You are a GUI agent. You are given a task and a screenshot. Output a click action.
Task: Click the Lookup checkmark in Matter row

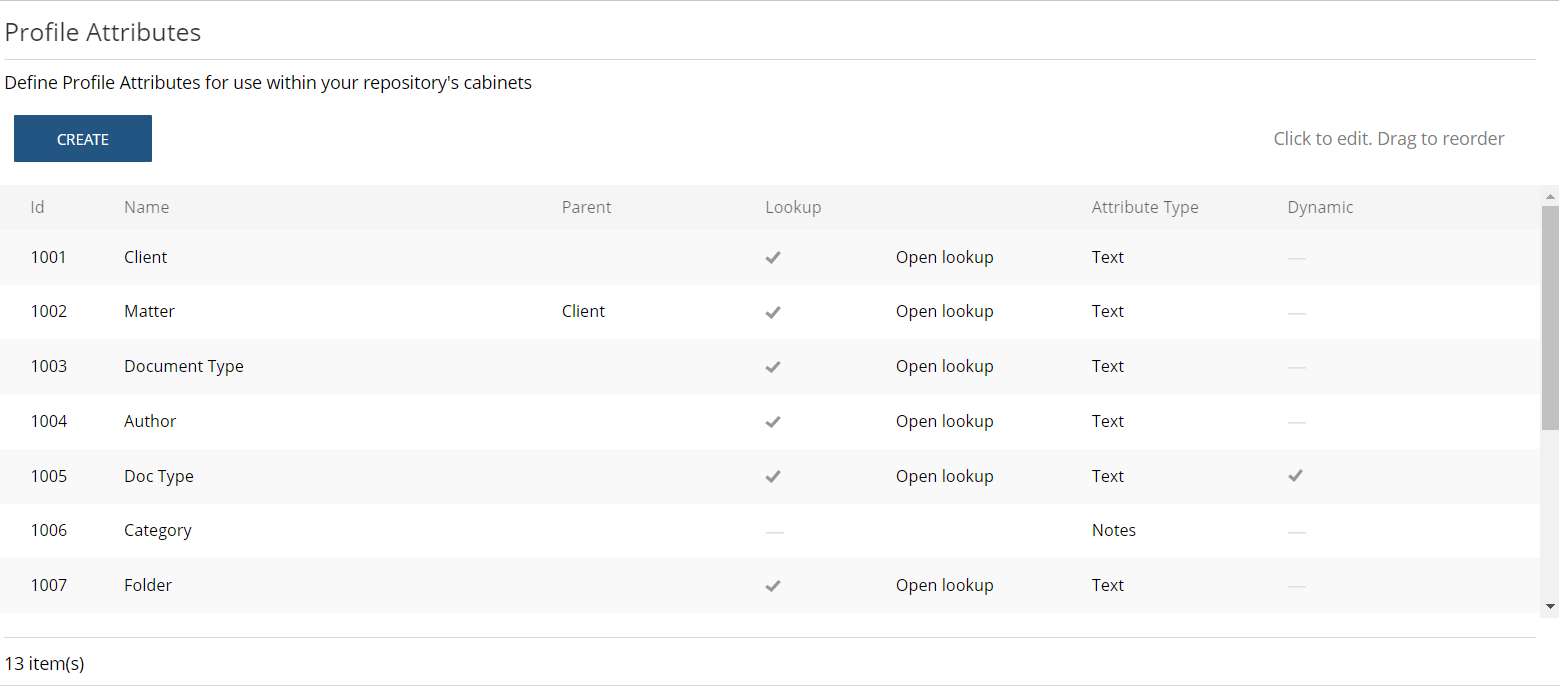(773, 312)
